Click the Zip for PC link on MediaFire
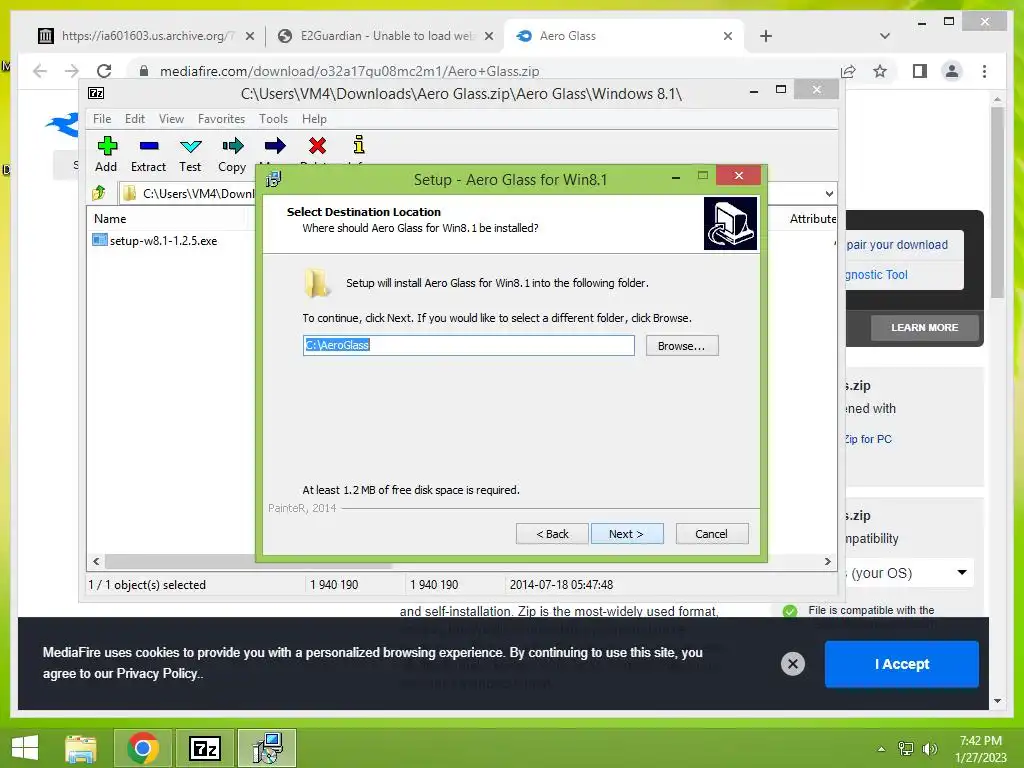The width and height of the screenshot is (1024, 768). (x=868, y=439)
